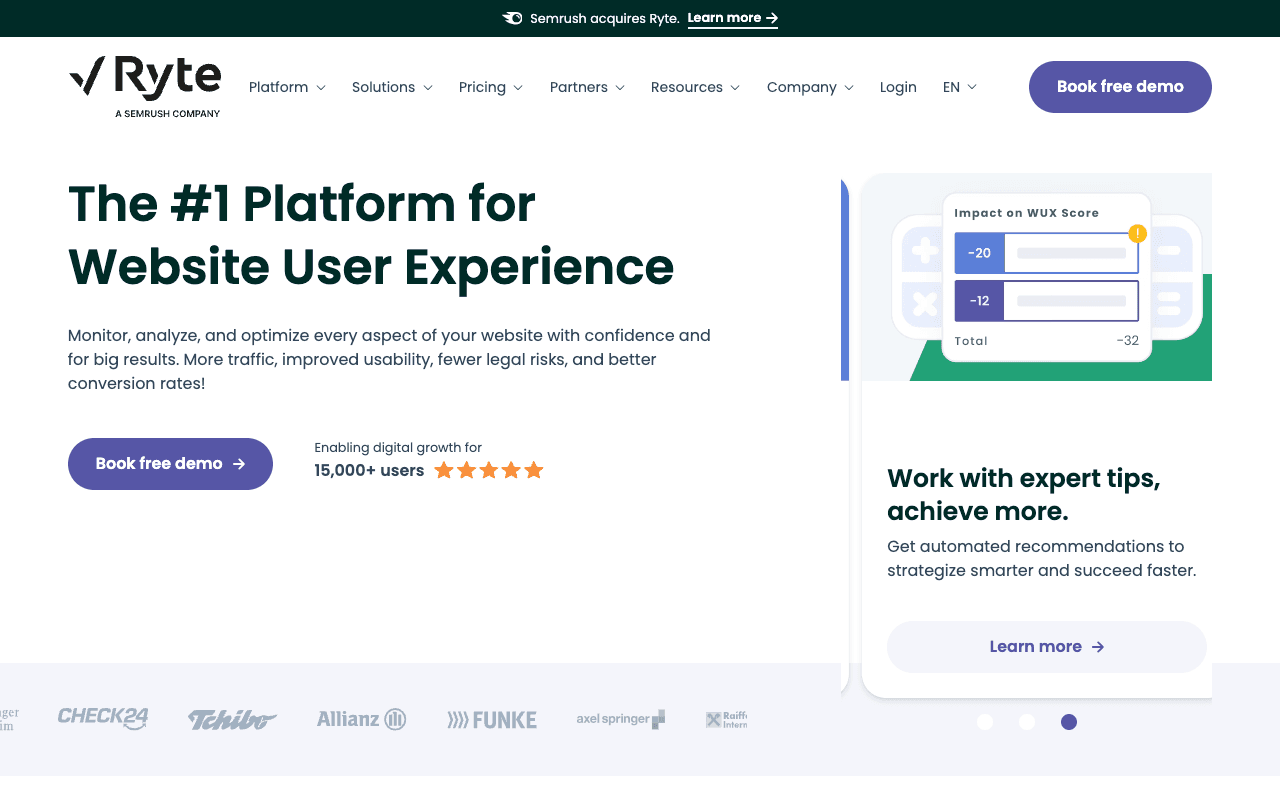Image resolution: width=1280 pixels, height=800 pixels.
Task: Select the third active carousel dot
Action: click(x=1069, y=722)
